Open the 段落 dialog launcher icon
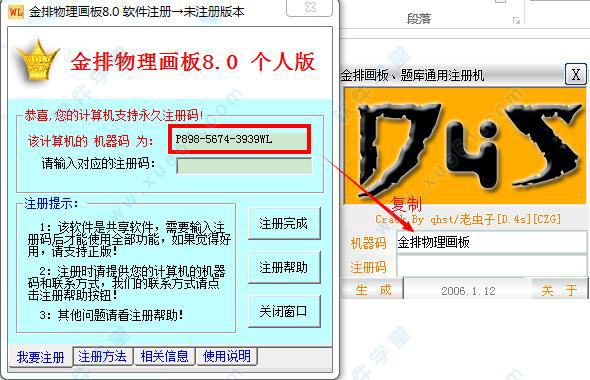590x380 pixels. click(516, 20)
